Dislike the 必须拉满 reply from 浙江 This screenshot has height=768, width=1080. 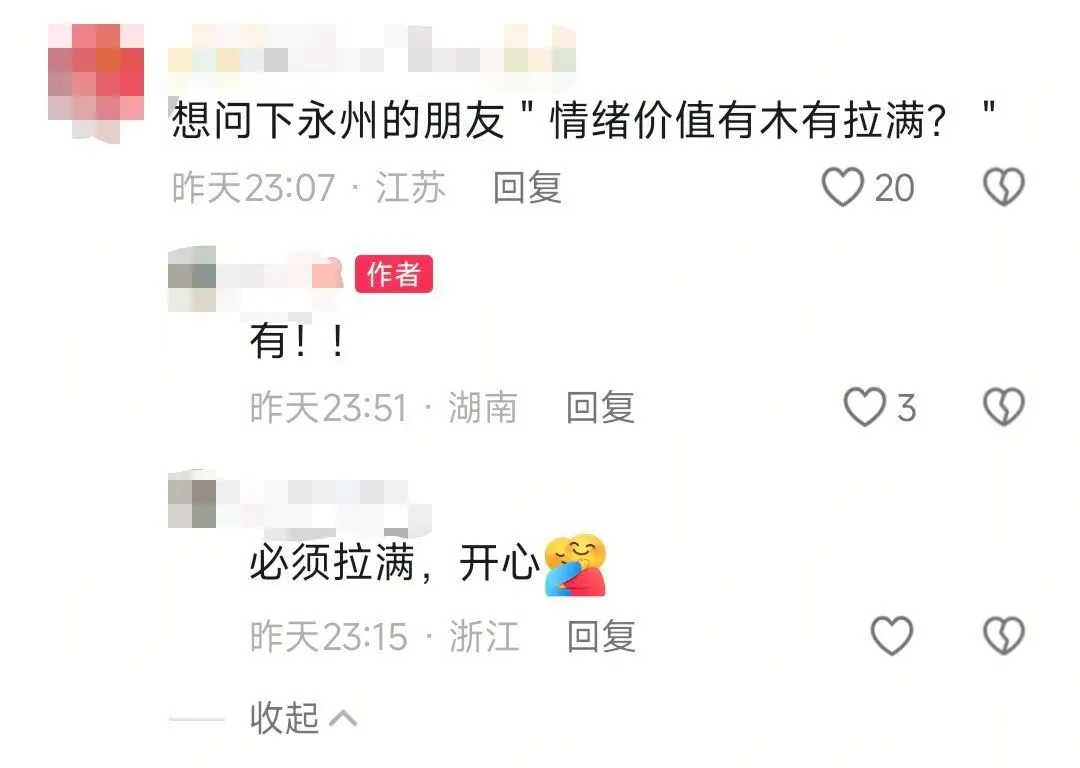1004,635
